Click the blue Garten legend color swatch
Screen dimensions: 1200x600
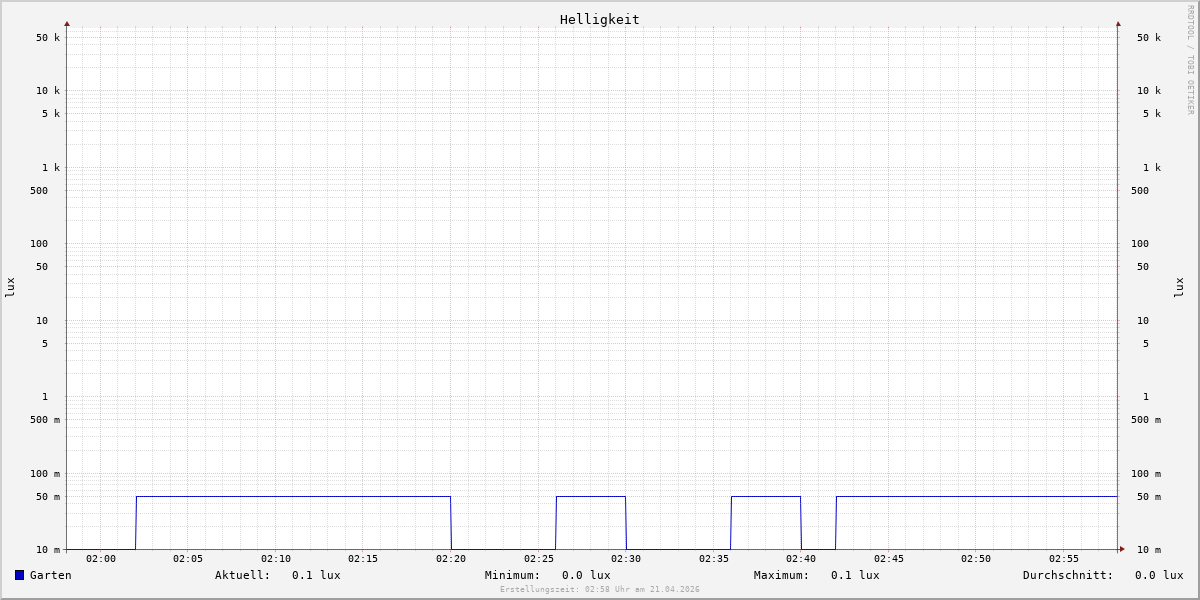[19, 575]
